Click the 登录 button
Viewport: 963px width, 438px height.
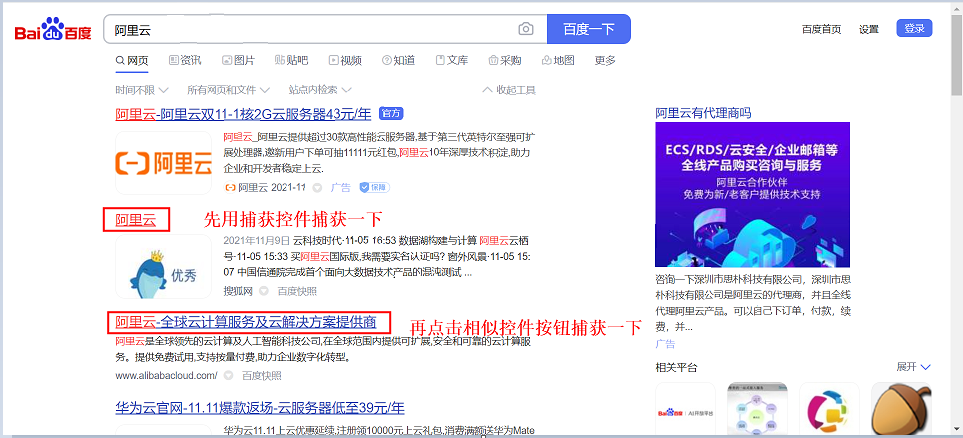click(914, 28)
